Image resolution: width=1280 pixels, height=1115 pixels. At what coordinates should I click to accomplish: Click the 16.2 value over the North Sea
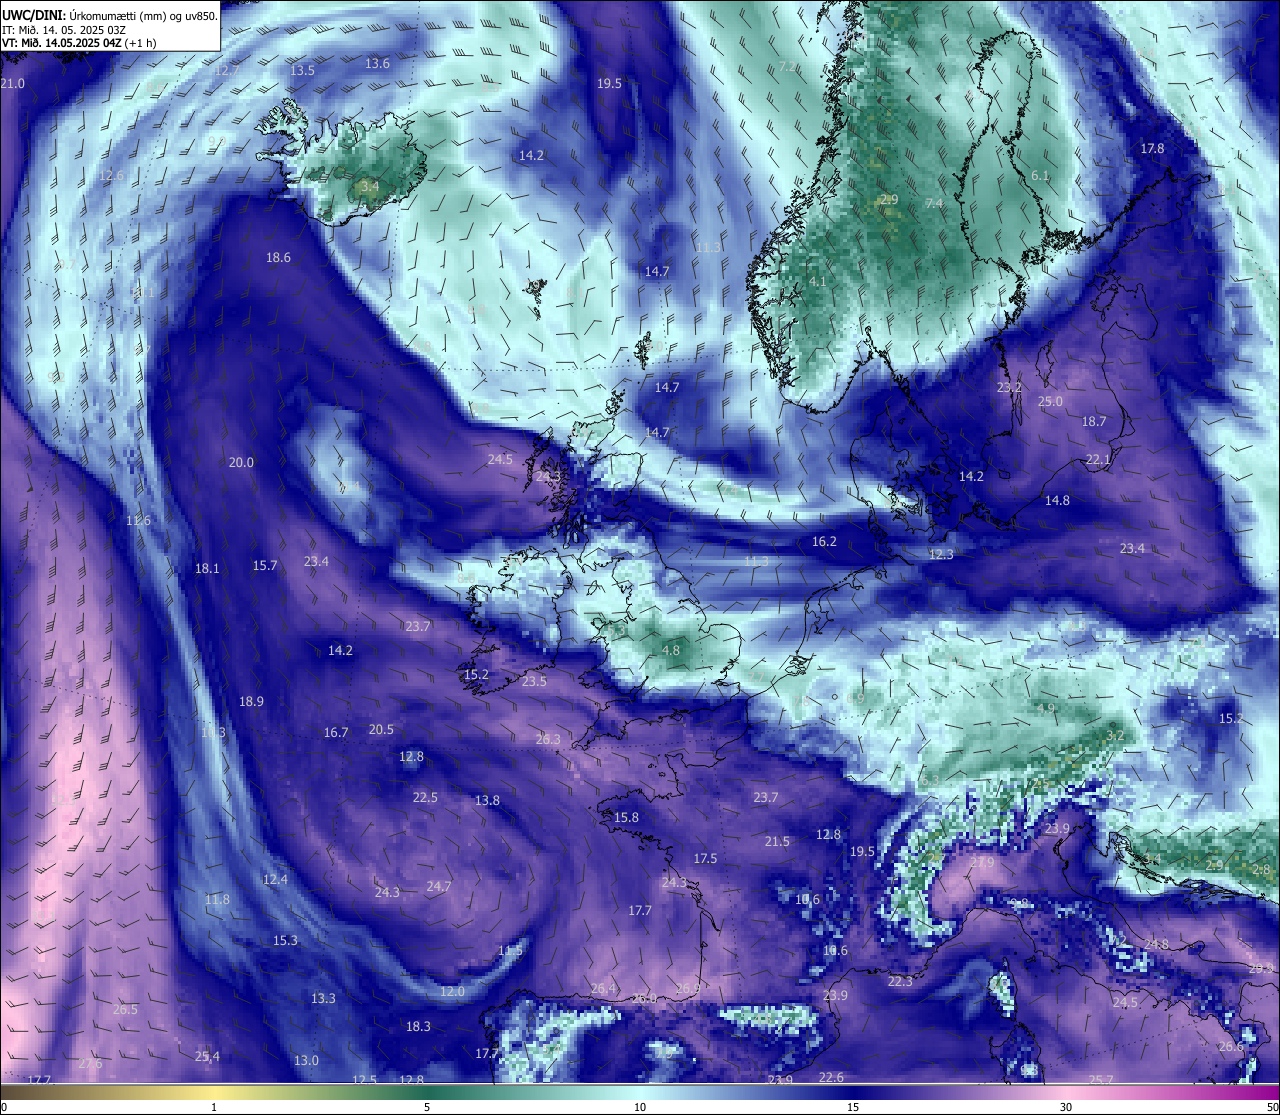pos(824,542)
